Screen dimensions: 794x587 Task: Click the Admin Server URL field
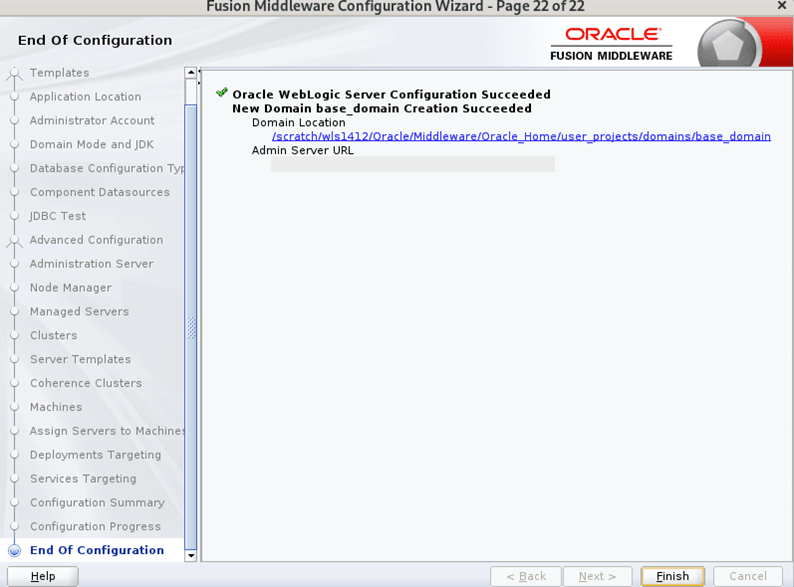pos(413,164)
